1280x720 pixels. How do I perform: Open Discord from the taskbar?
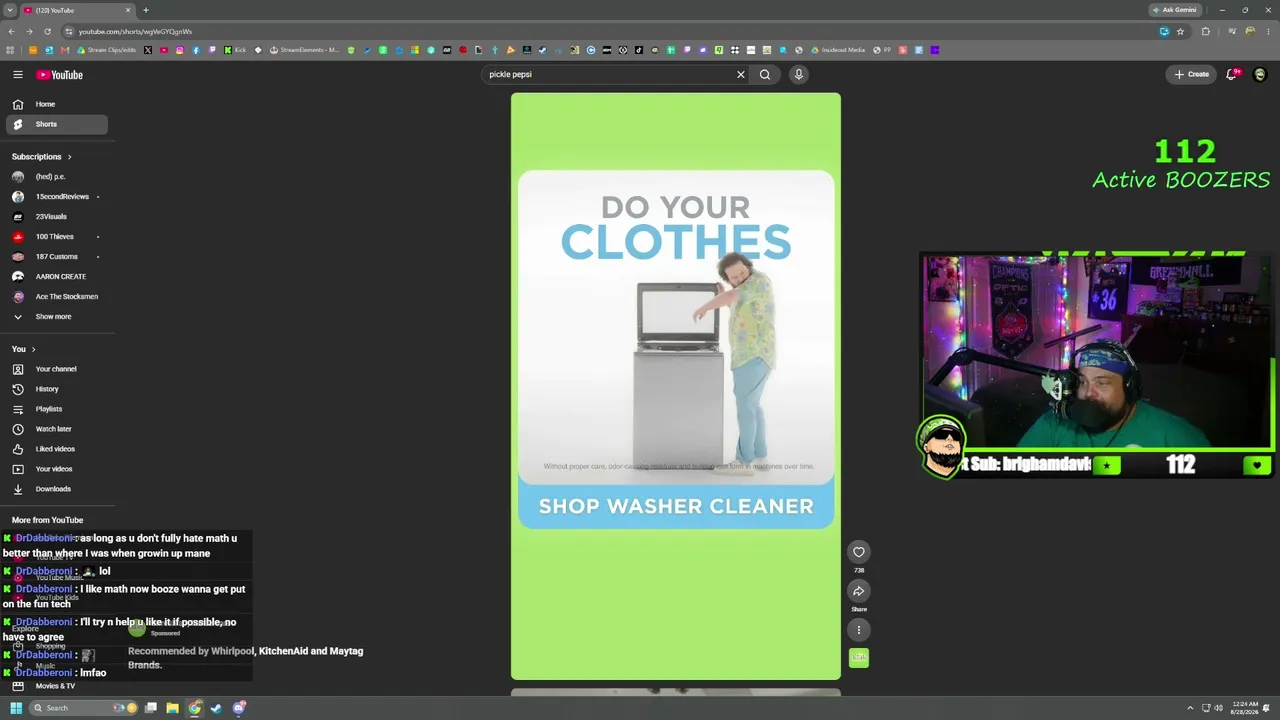coord(239,708)
